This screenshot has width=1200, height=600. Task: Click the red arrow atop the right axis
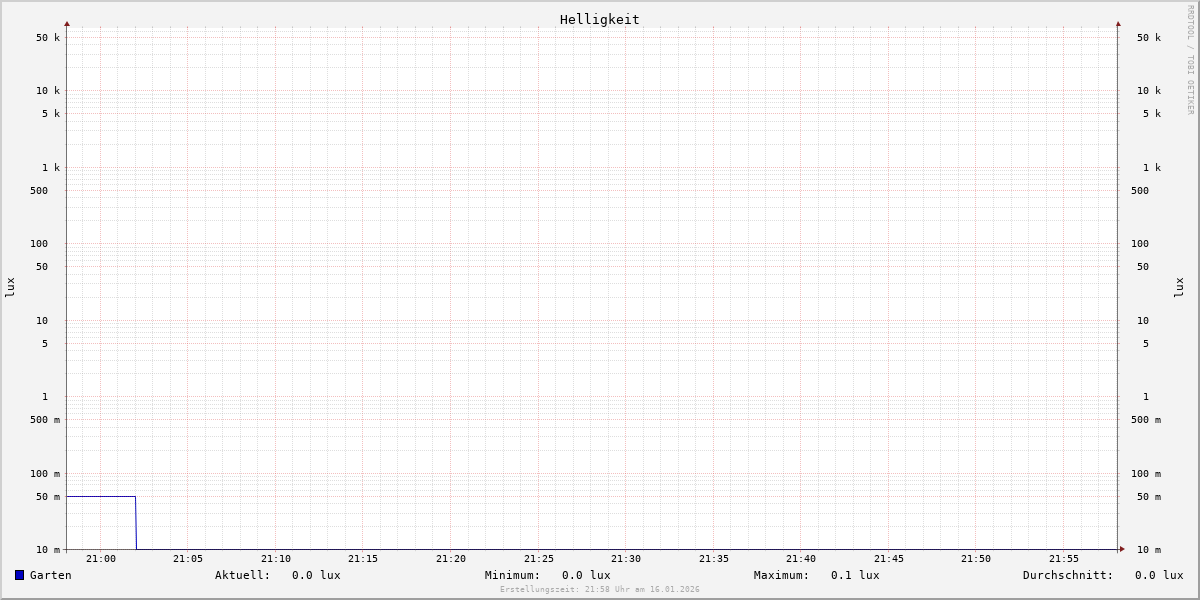1118,23
